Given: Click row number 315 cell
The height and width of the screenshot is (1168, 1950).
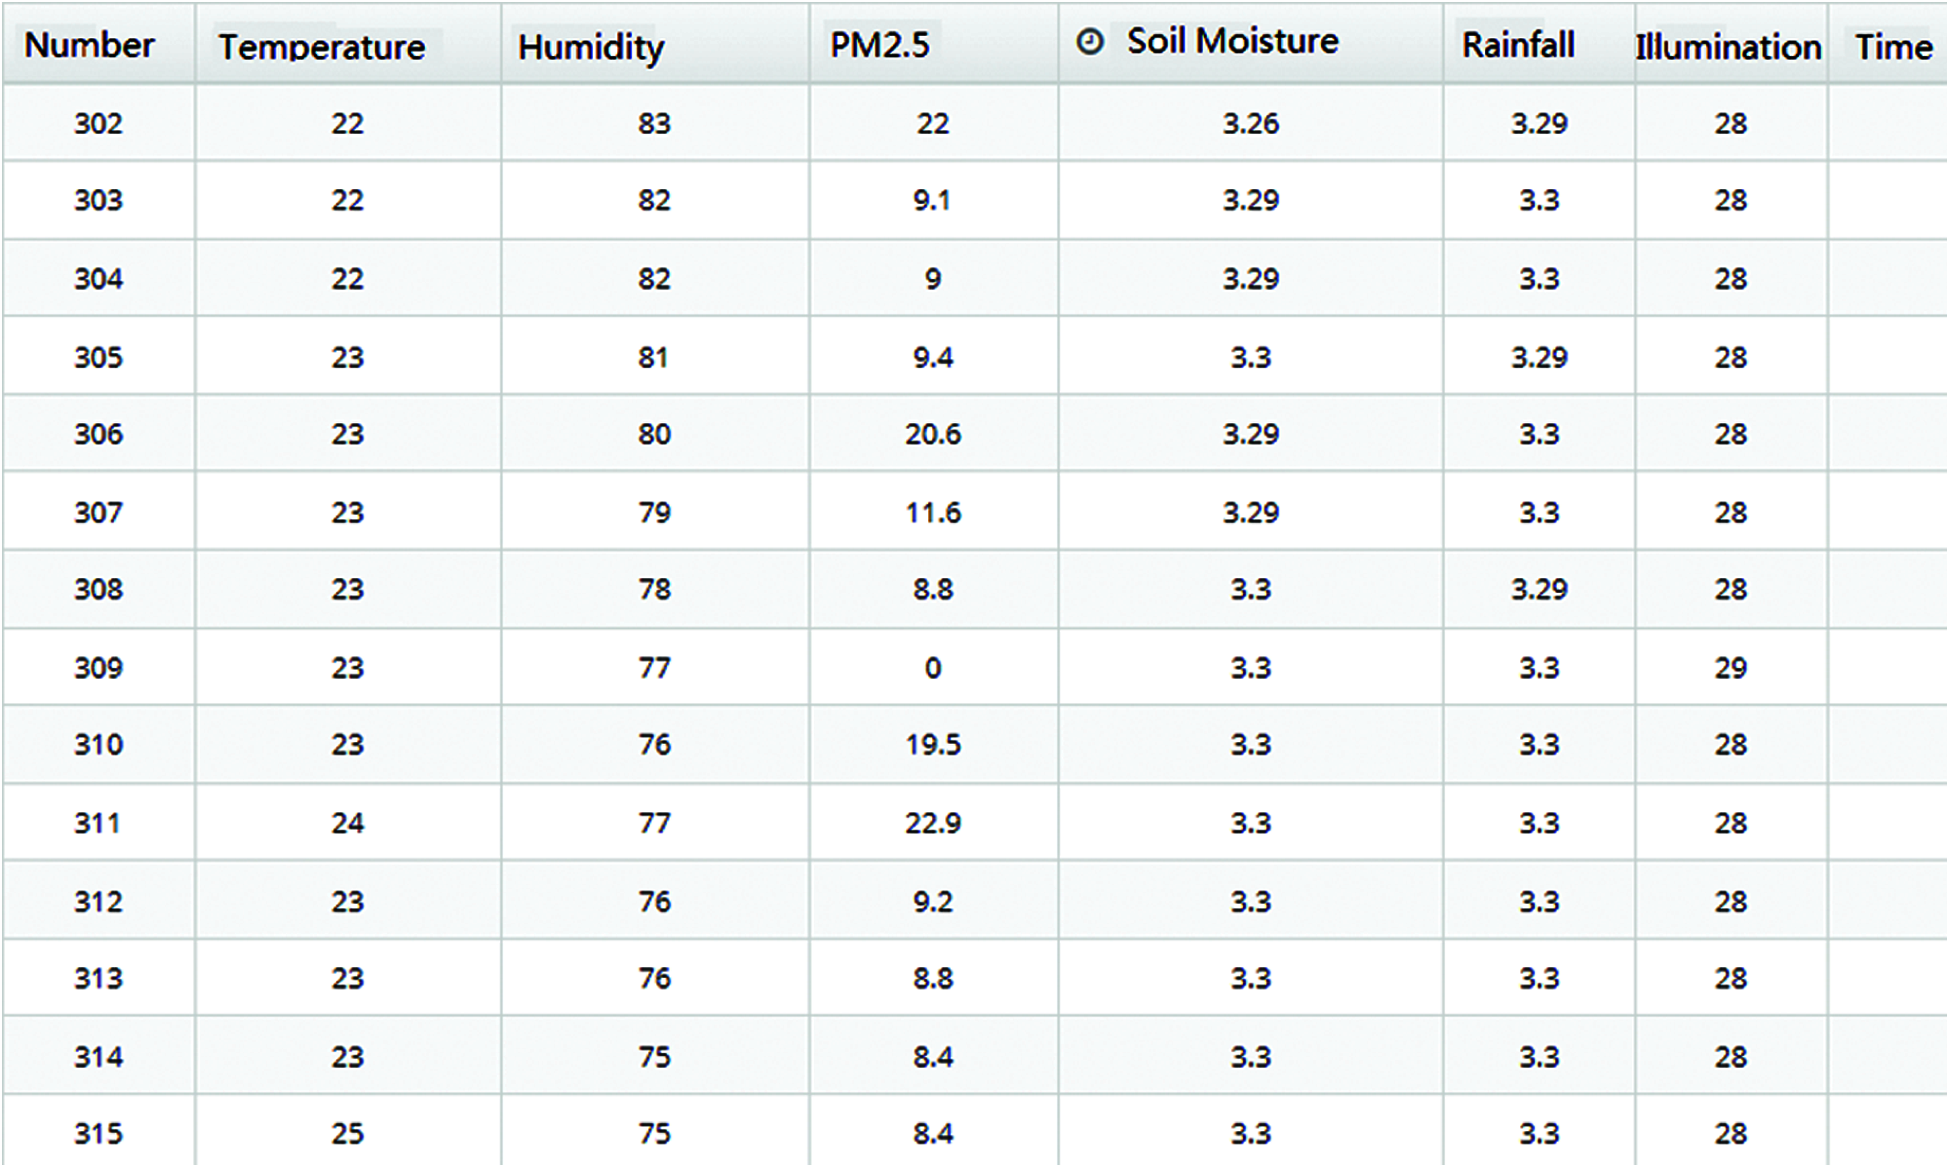Looking at the screenshot, I should pos(98,1134).
